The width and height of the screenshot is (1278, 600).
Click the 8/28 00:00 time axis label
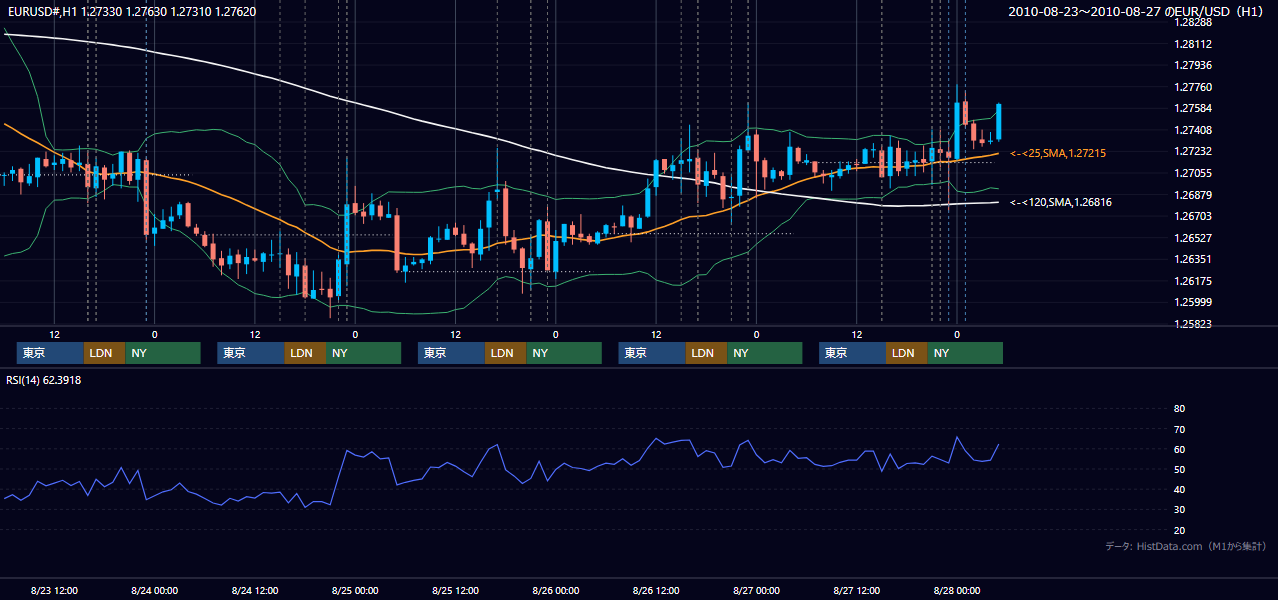tap(956, 591)
